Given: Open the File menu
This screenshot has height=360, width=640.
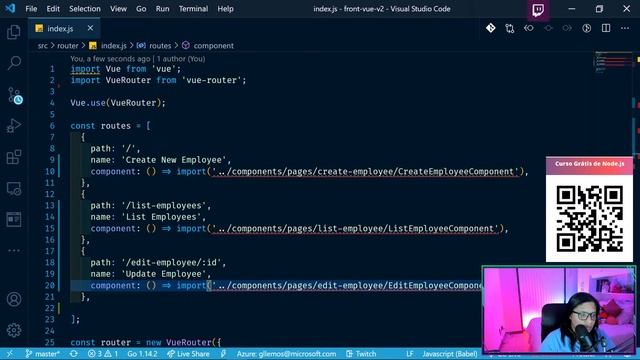Looking at the screenshot, I should pyautogui.click(x=31, y=9).
